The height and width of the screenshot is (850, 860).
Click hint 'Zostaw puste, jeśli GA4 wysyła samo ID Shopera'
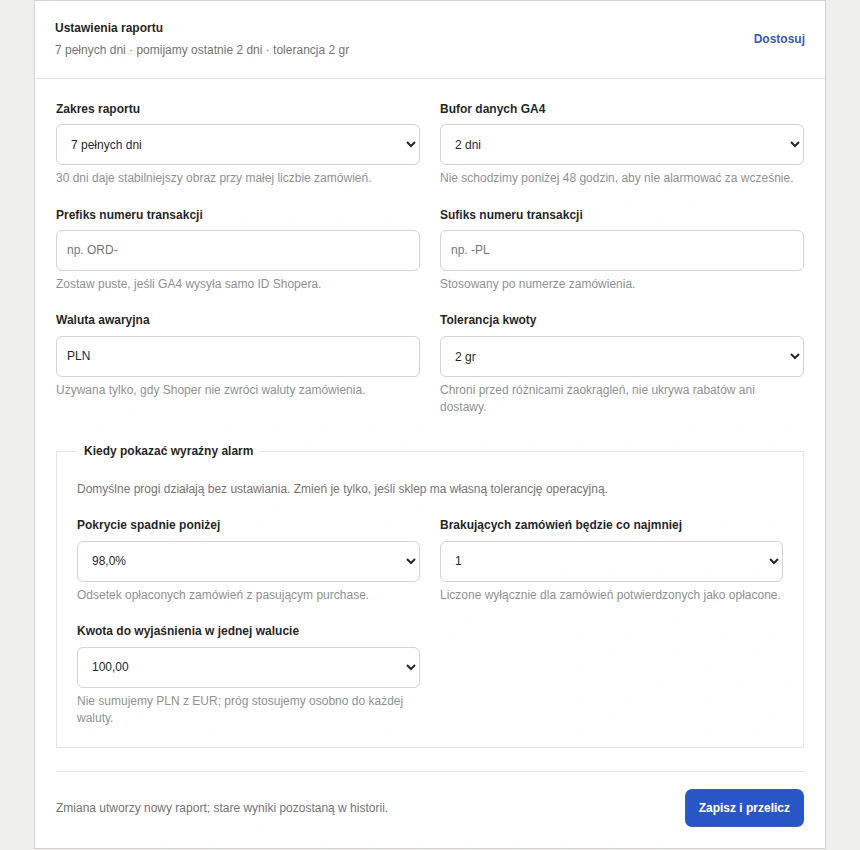[x=188, y=284]
